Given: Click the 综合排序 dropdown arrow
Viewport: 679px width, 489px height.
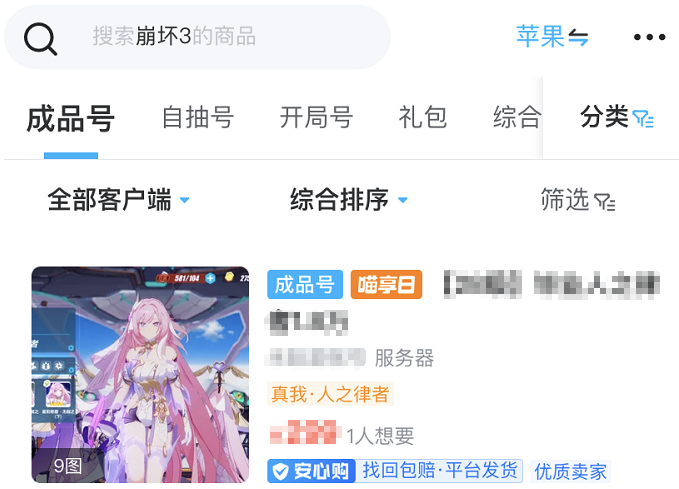Looking at the screenshot, I should 403,200.
